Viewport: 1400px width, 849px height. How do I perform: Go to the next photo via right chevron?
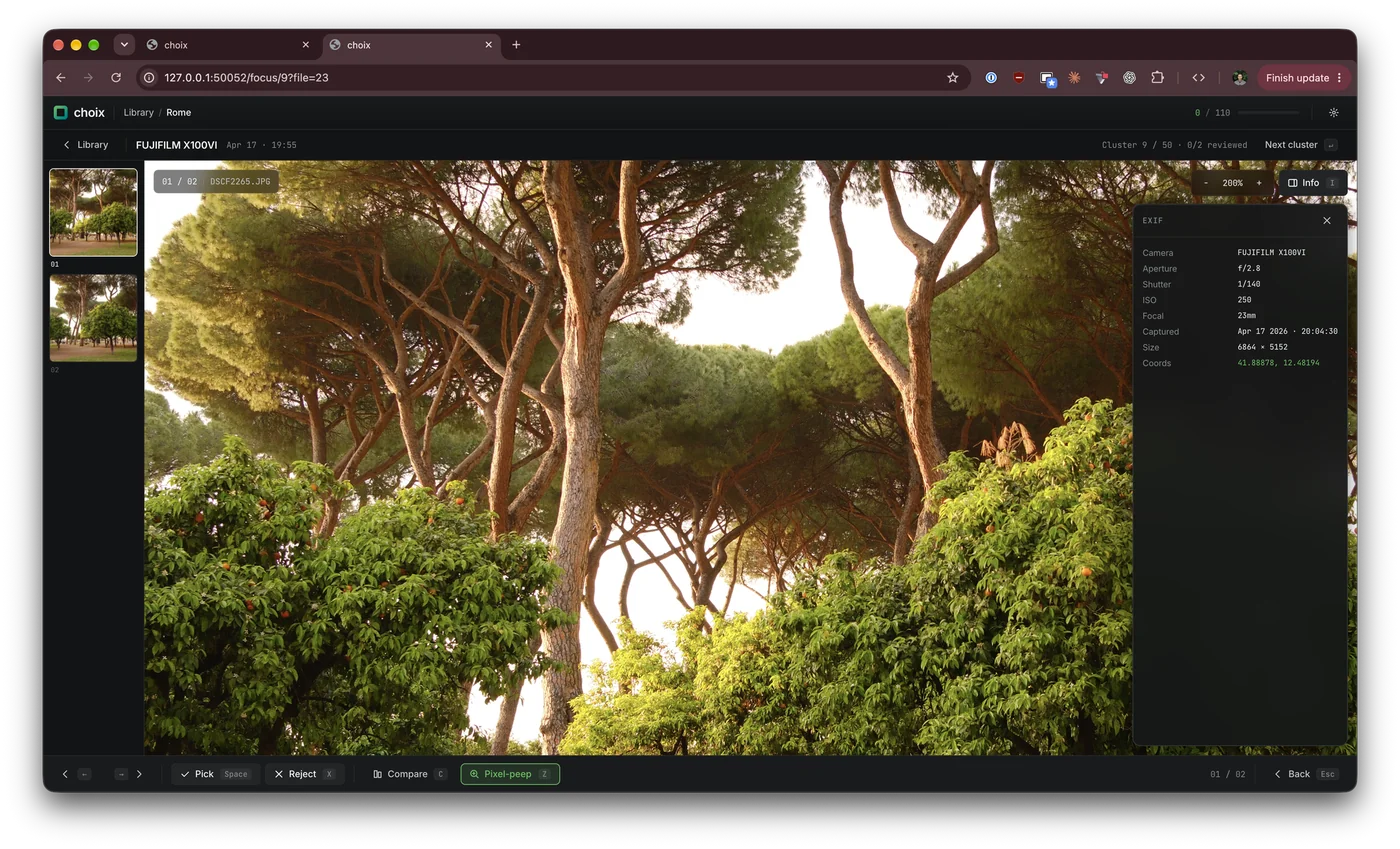(x=139, y=774)
